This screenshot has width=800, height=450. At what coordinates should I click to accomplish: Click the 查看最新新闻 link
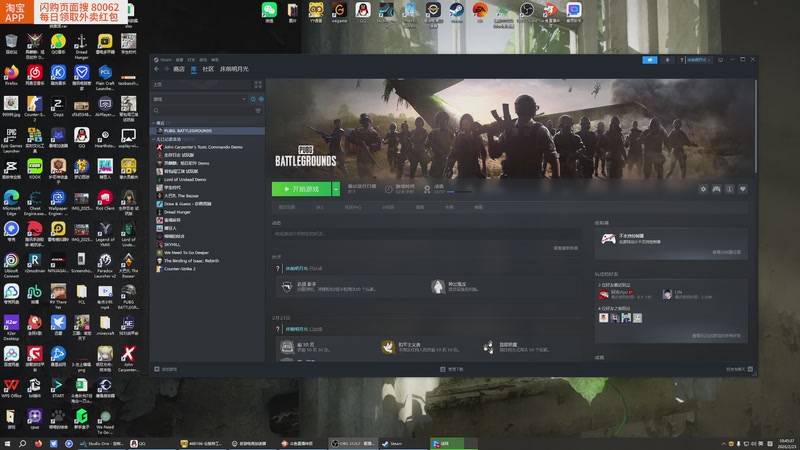[566, 248]
